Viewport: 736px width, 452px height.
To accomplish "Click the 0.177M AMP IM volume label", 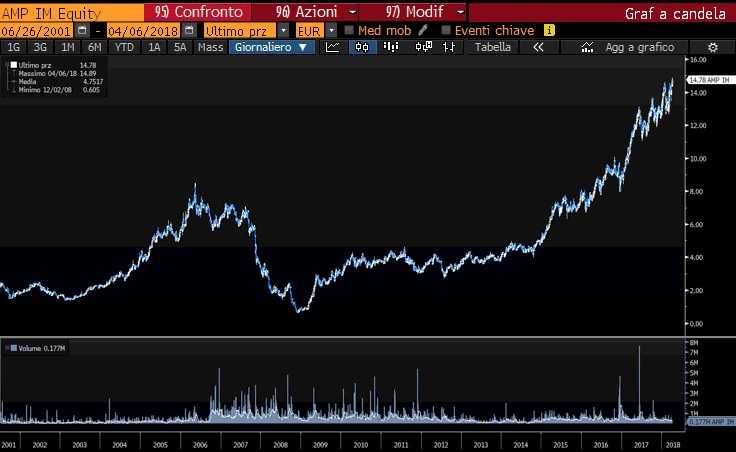I will pos(711,422).
